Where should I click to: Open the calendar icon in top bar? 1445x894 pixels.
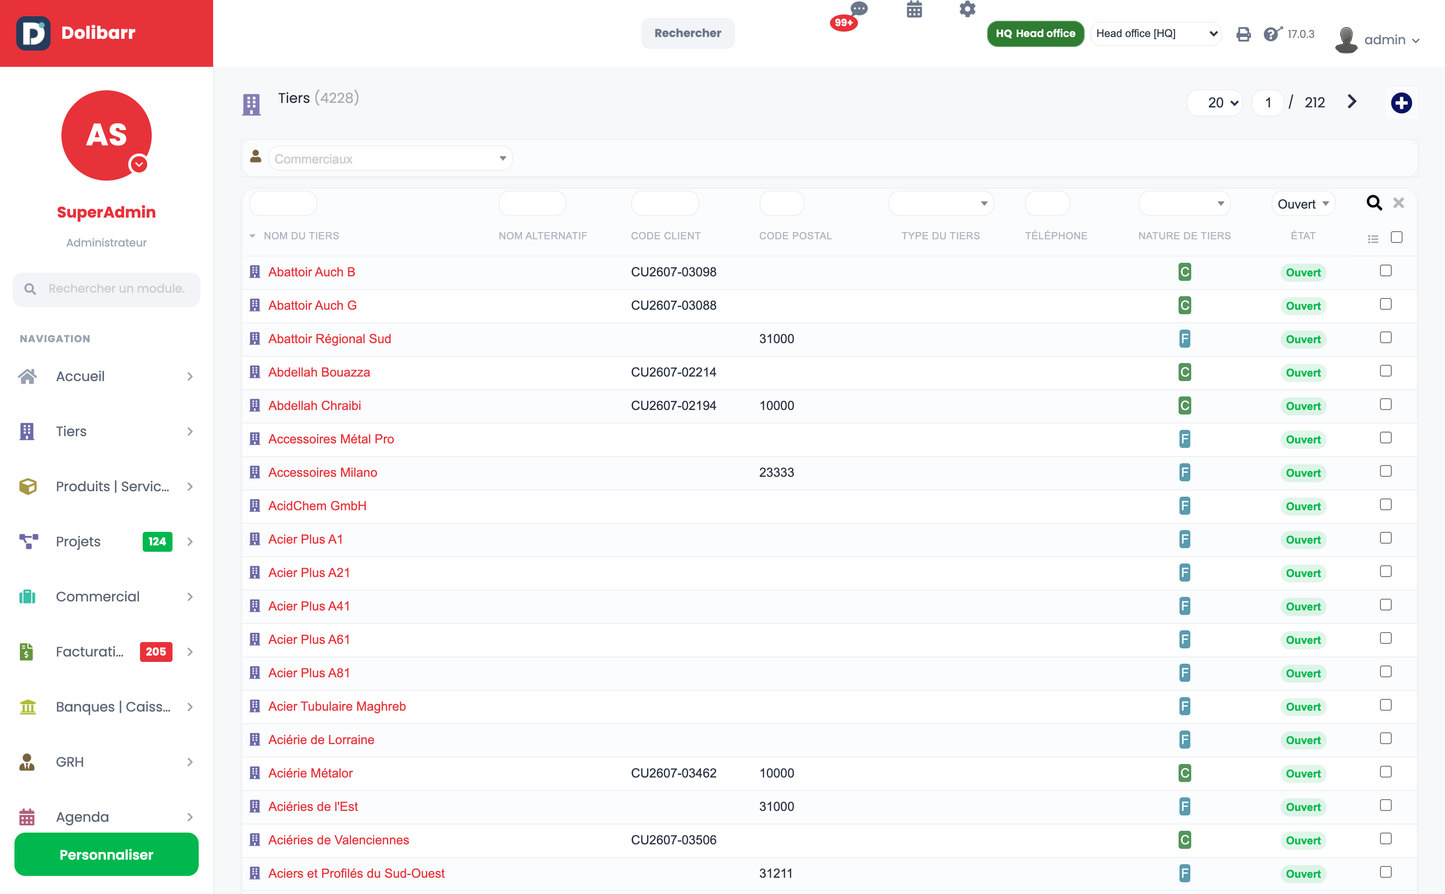[914, 10]
